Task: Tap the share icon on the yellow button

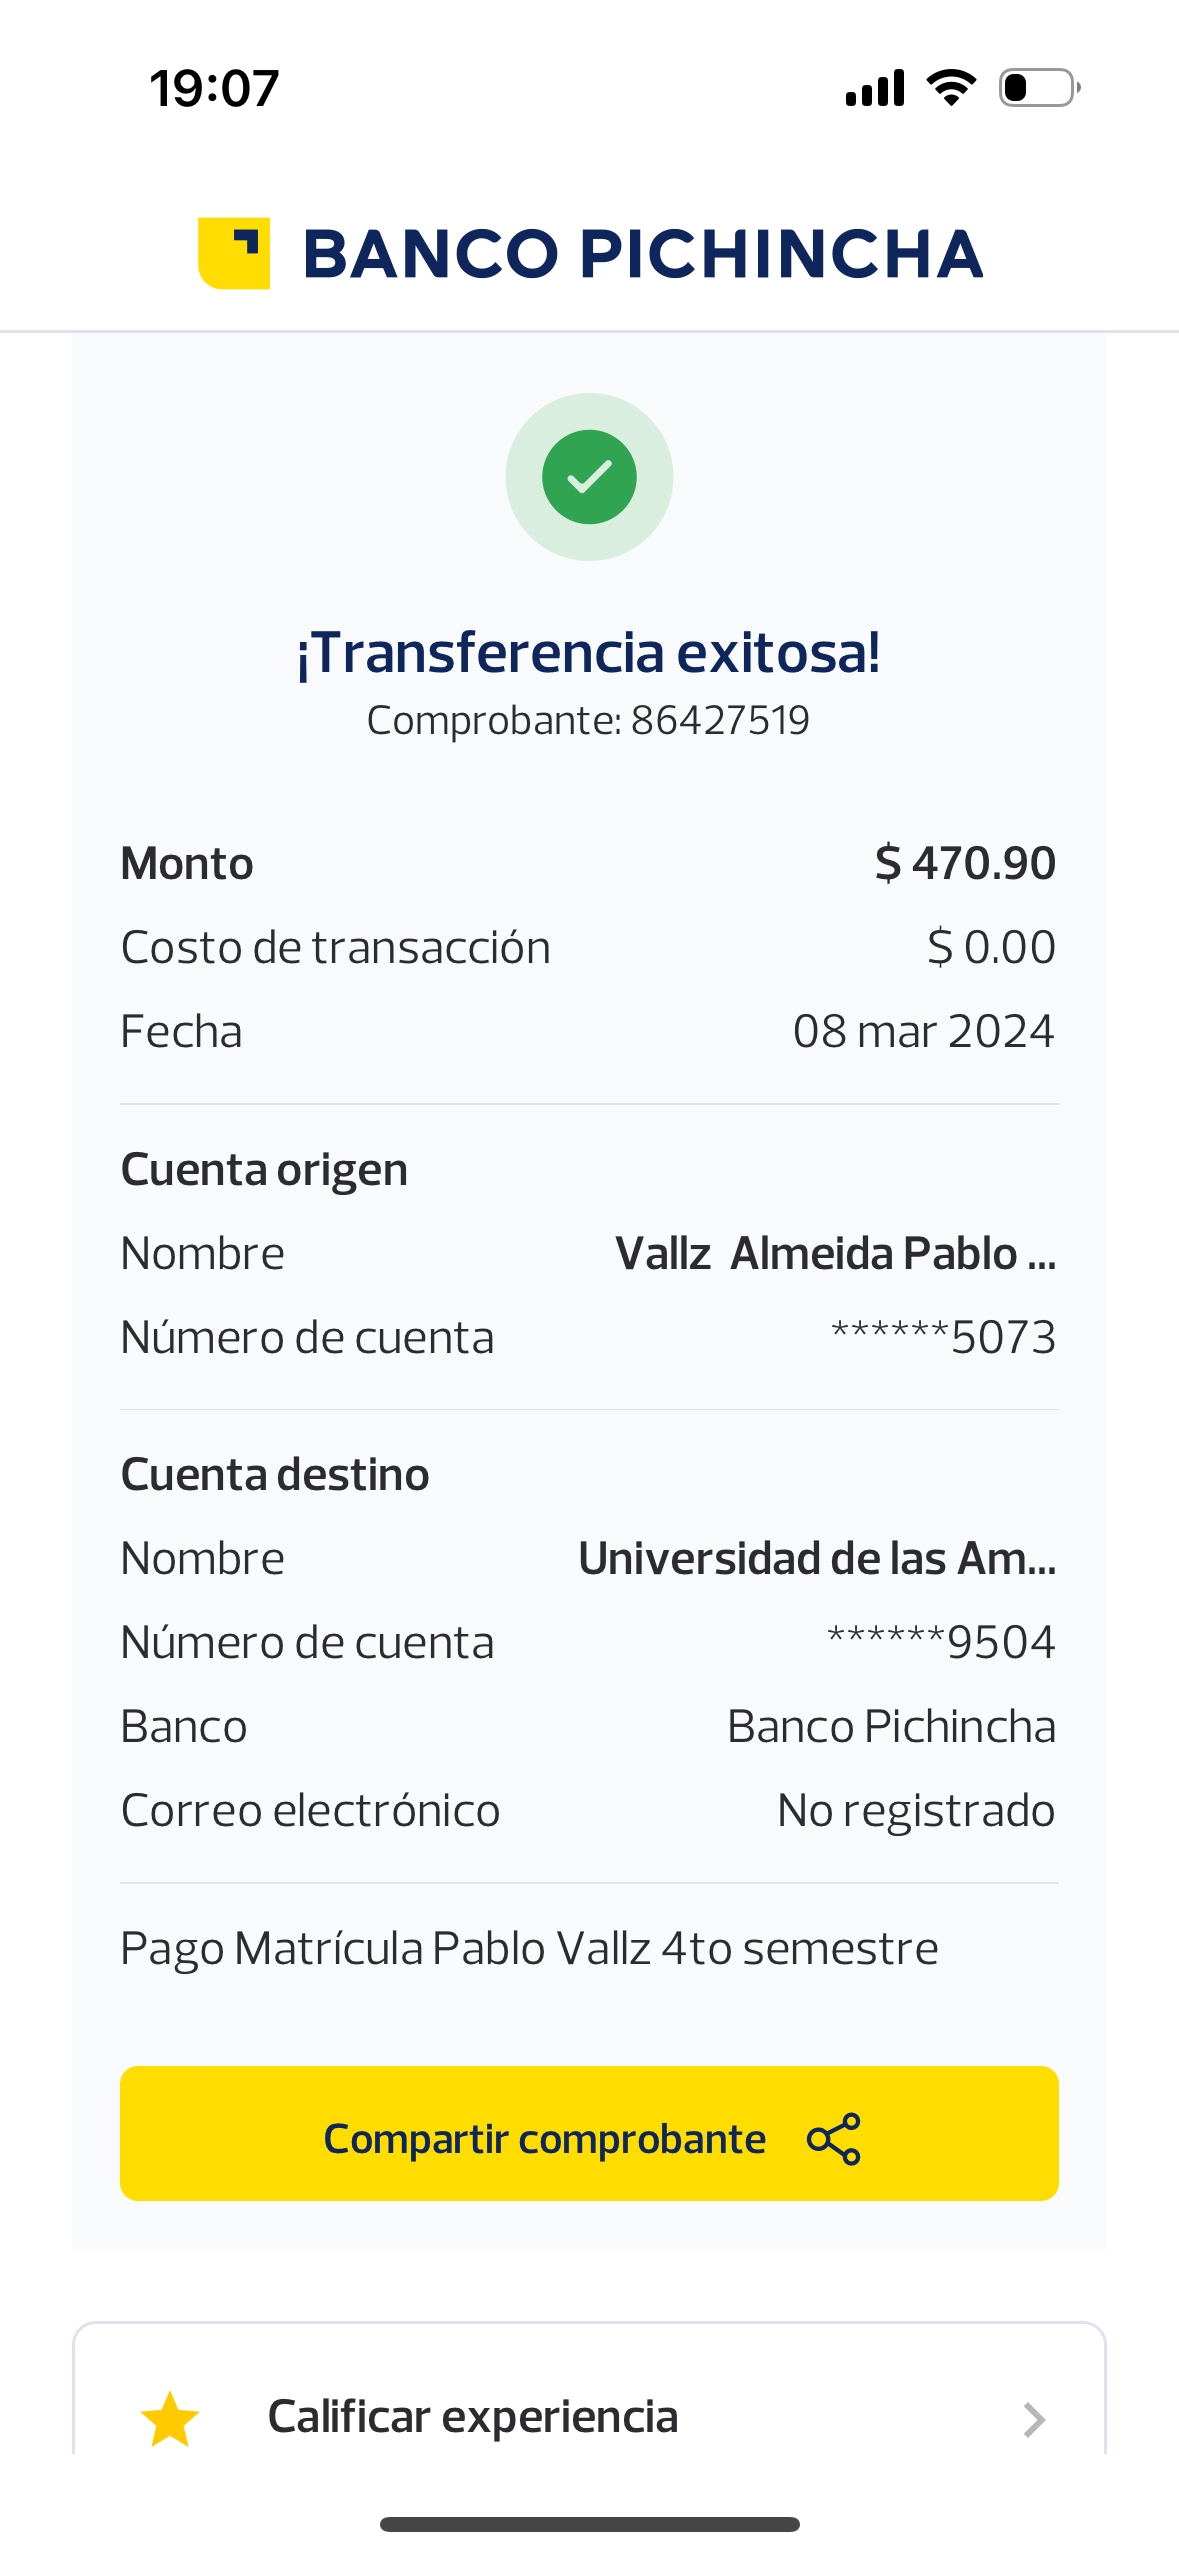Action: point(833,2139)
